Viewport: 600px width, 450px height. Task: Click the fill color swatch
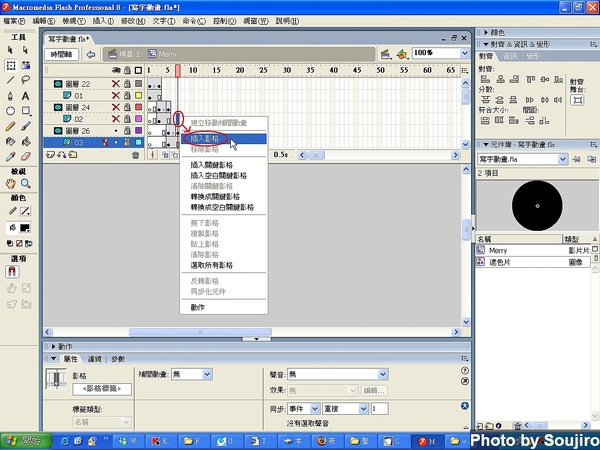(x=25, y=228)
